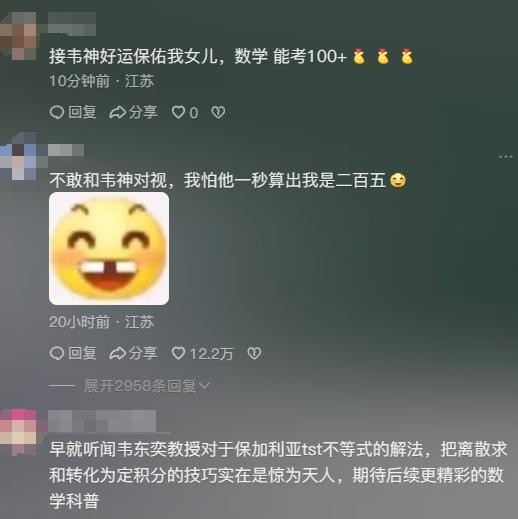Screen dimensions: 518x519
Task: Tap the 韦东奕教授 comment text
Action: pyautogui.click(x=278, y=475)
